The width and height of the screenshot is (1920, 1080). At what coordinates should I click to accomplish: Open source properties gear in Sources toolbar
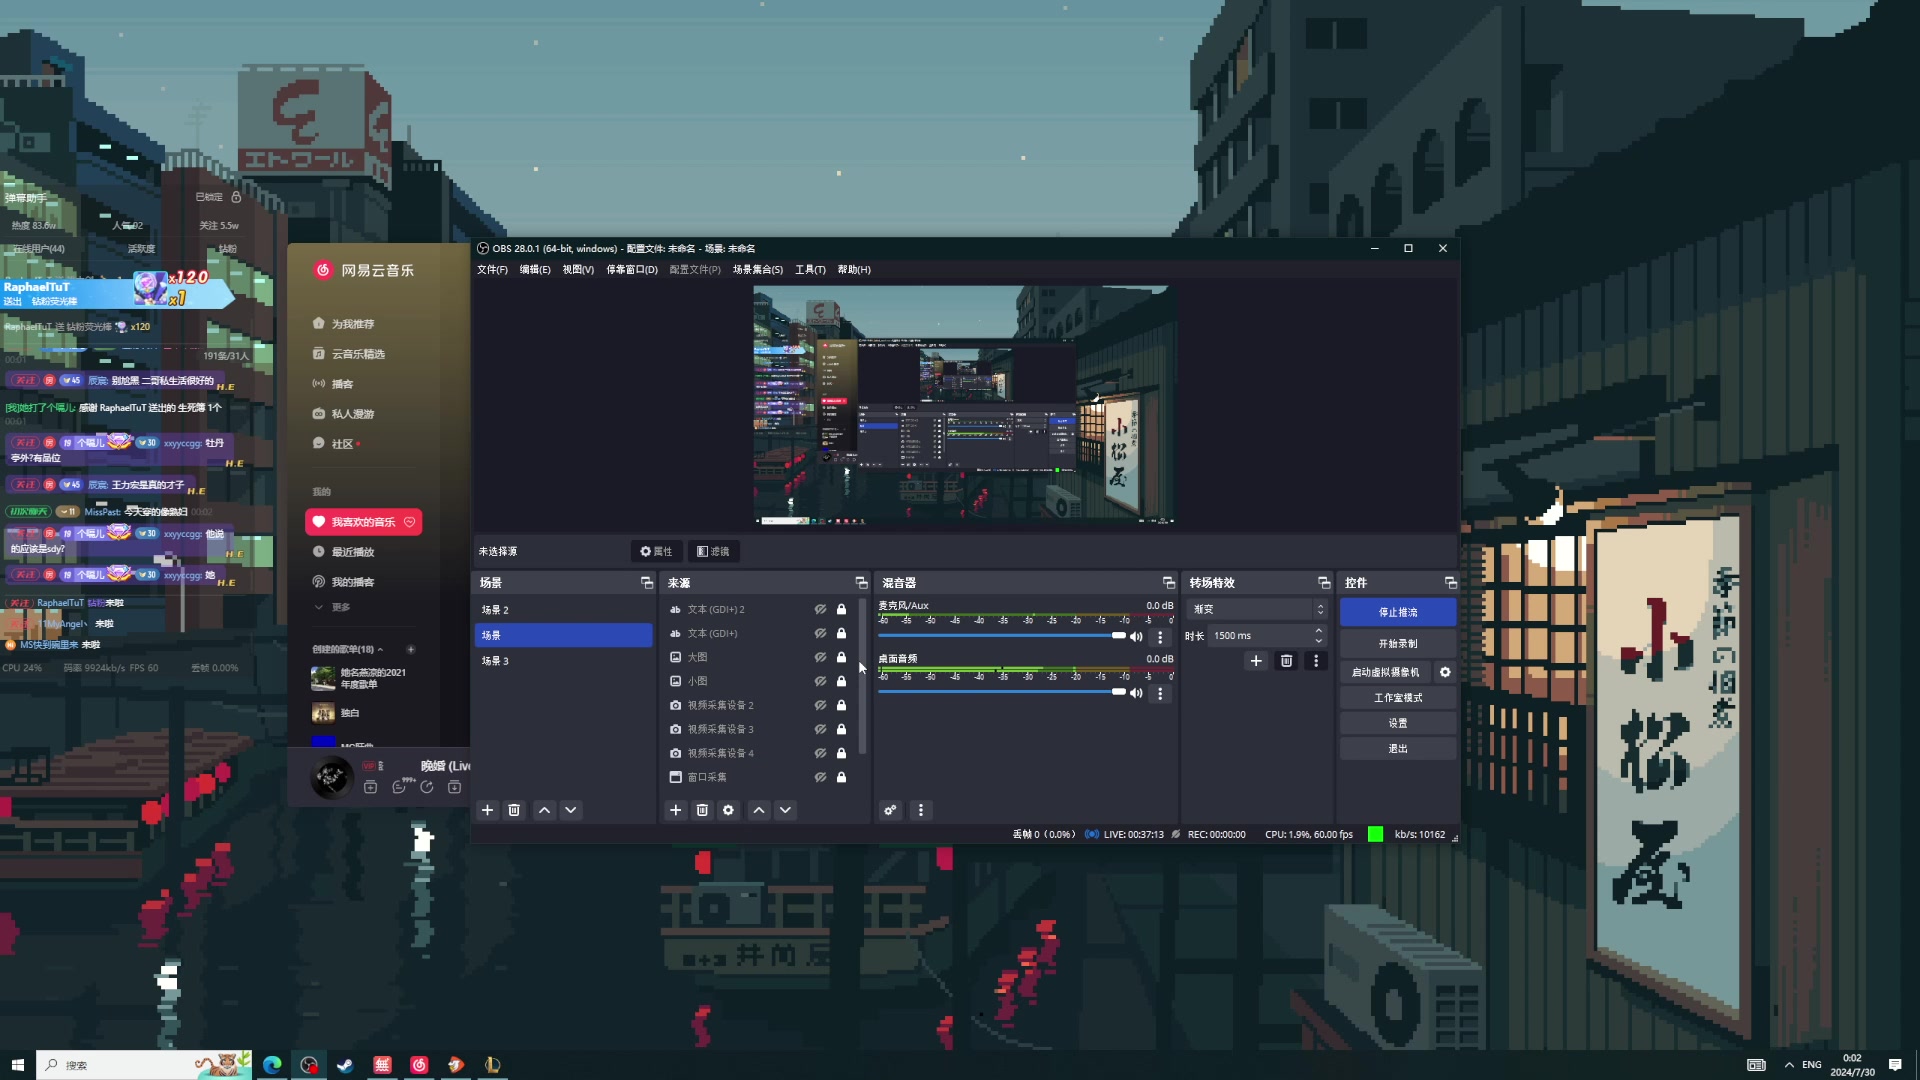(x=729, y=810)
